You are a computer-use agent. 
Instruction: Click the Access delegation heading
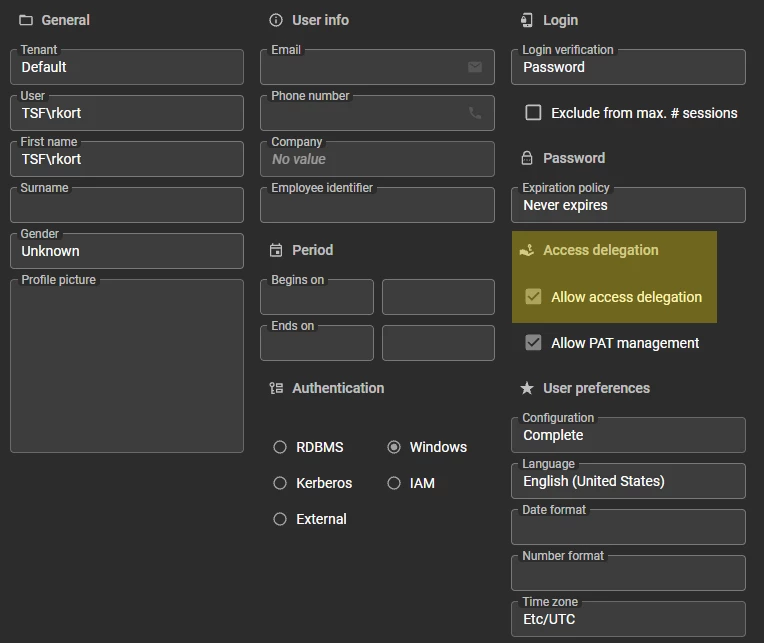(x=600, y=250)
